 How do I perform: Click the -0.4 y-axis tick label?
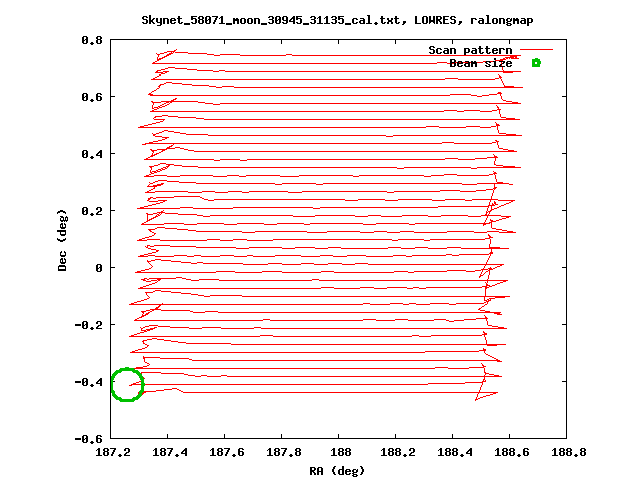(88, 382)
